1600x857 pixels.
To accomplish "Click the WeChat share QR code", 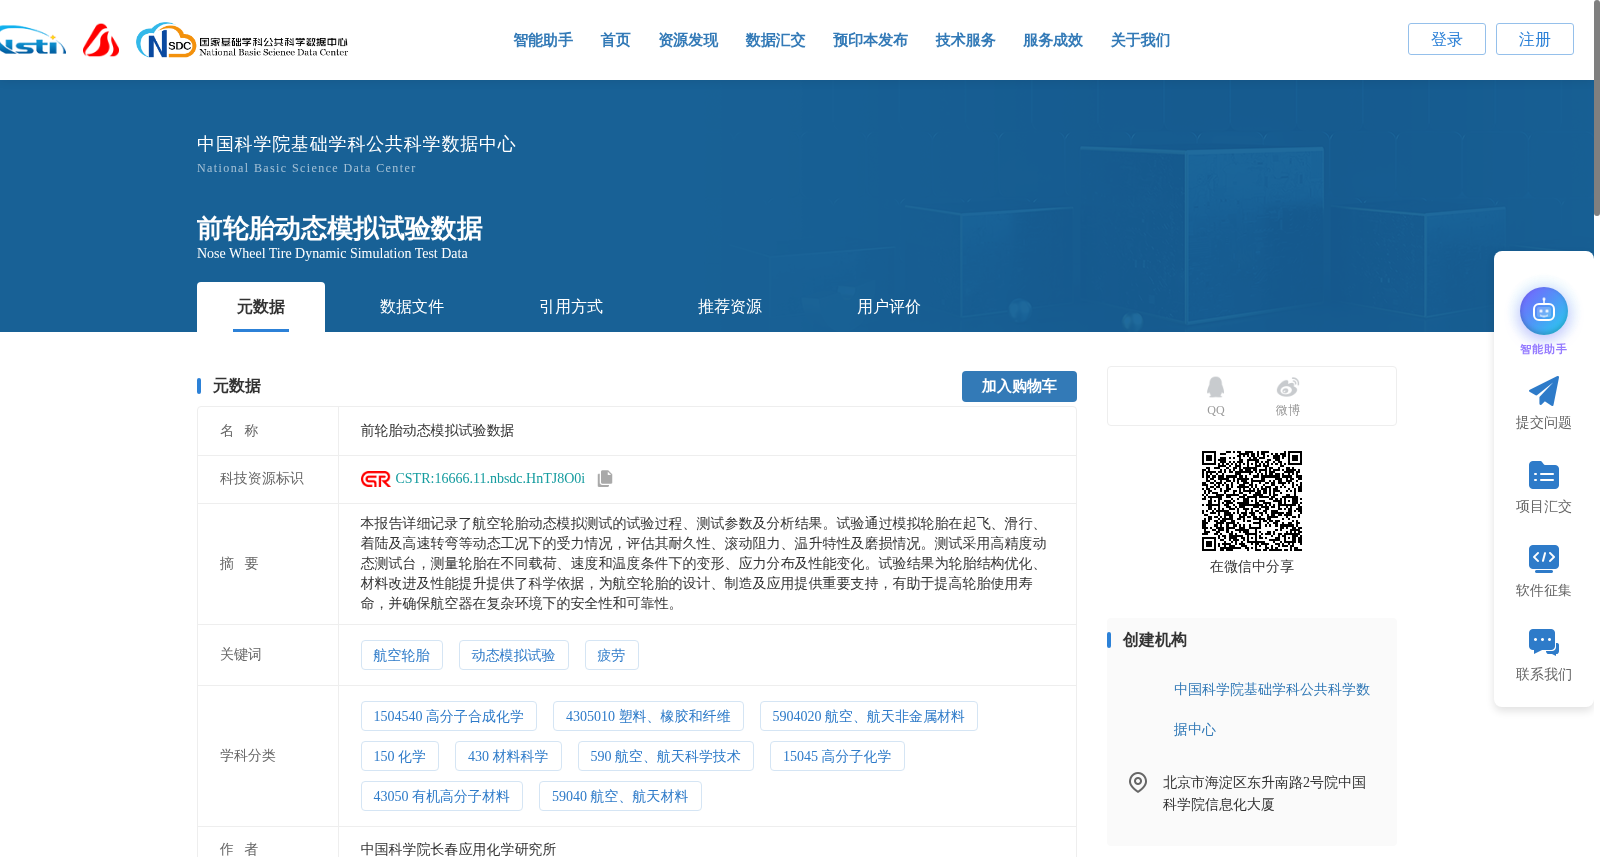I will tap(1251, 501).
